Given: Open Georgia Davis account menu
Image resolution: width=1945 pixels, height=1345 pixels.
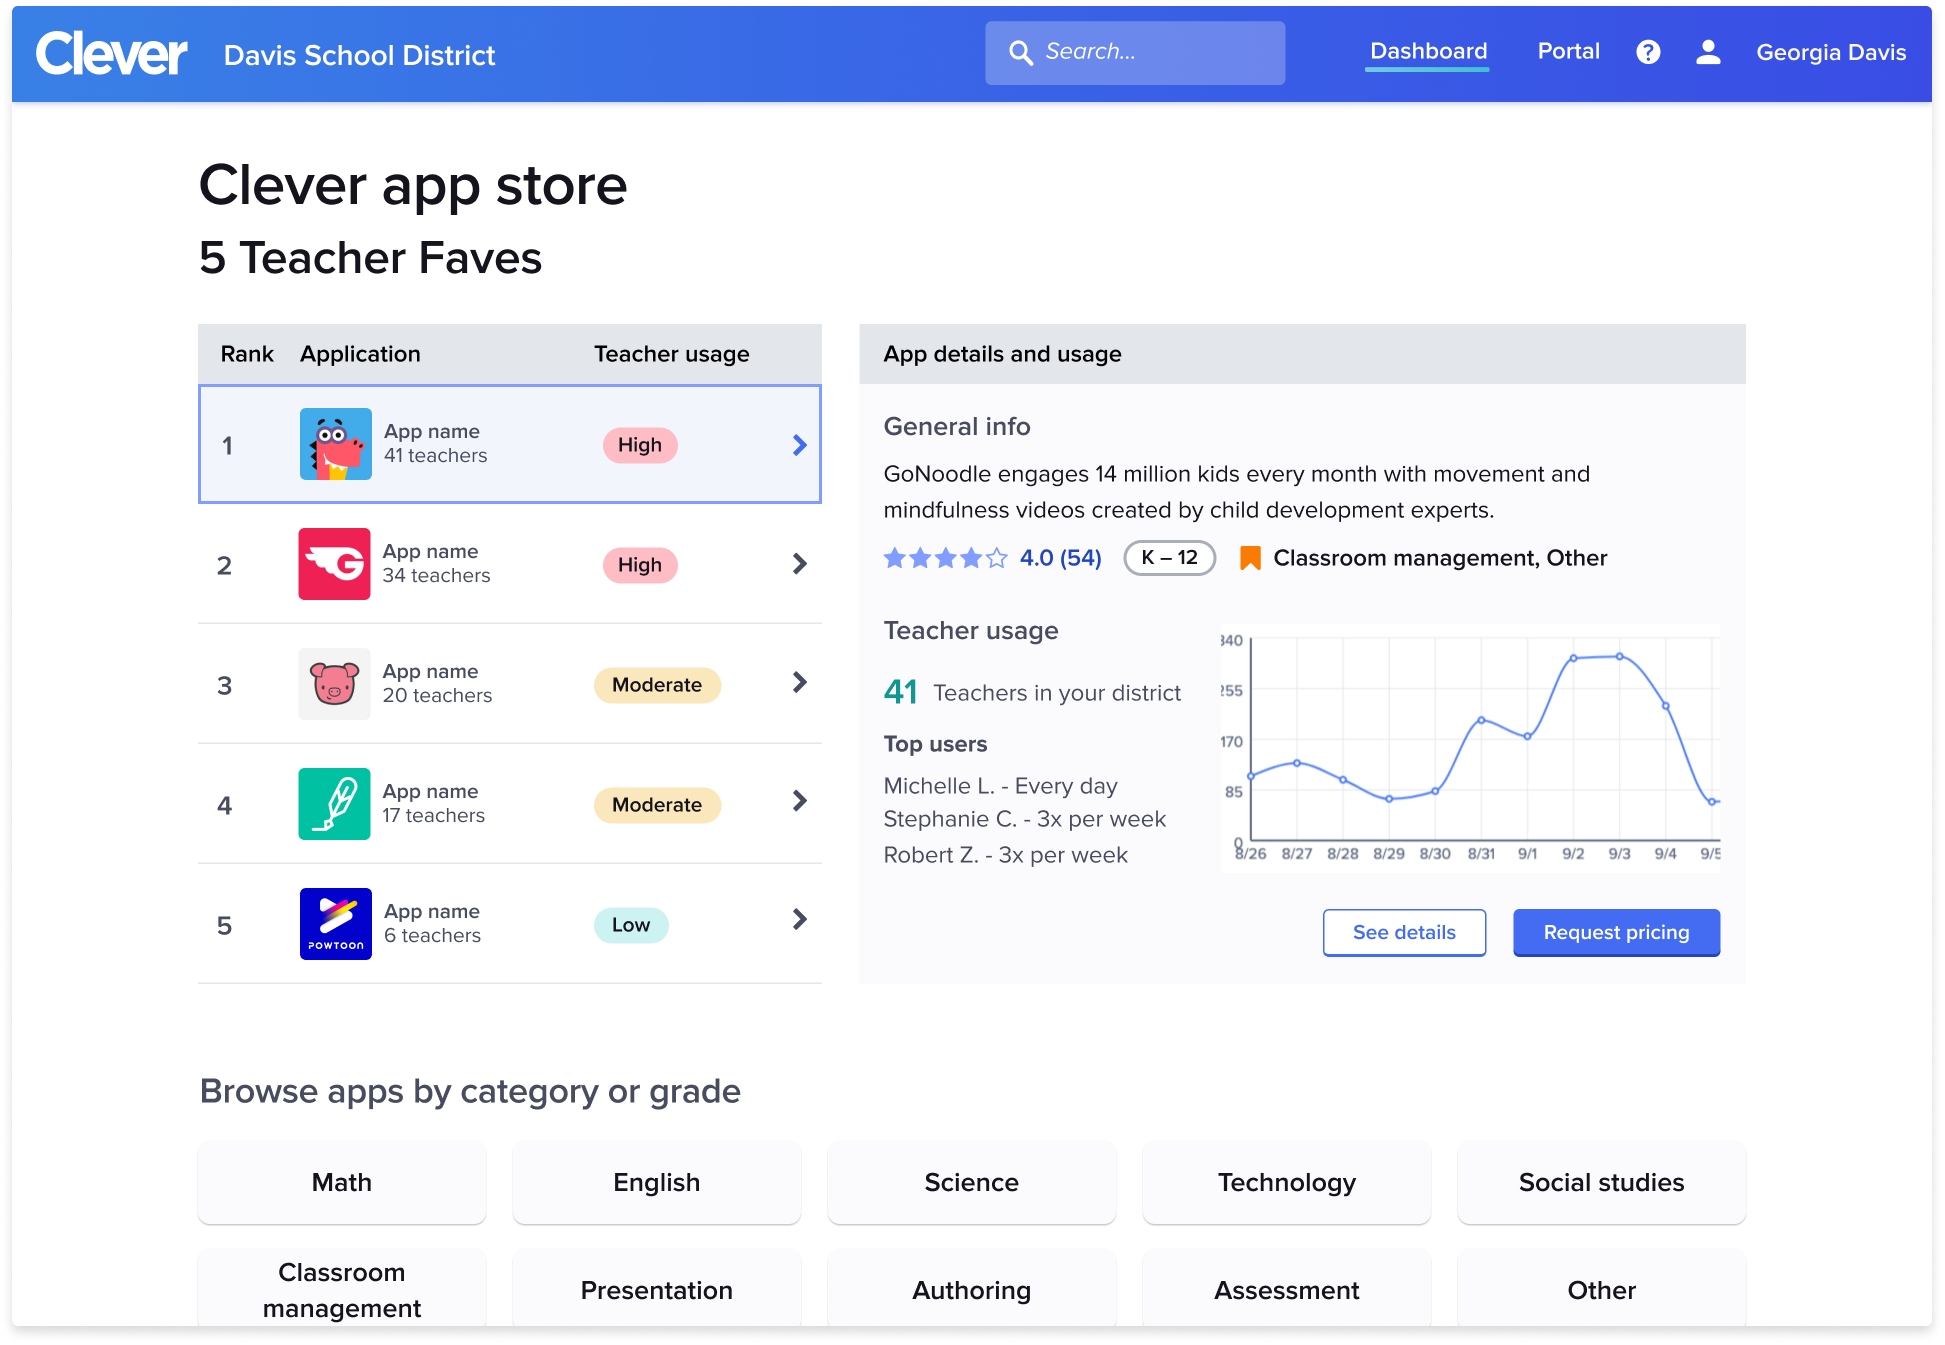Looking at the screenshot, I should [1831, 53].
